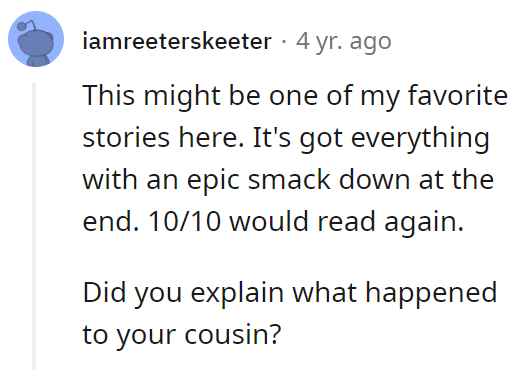Click the words "would read again."
The height and width of the screenshot is (370, 528).
pos(346,222)
